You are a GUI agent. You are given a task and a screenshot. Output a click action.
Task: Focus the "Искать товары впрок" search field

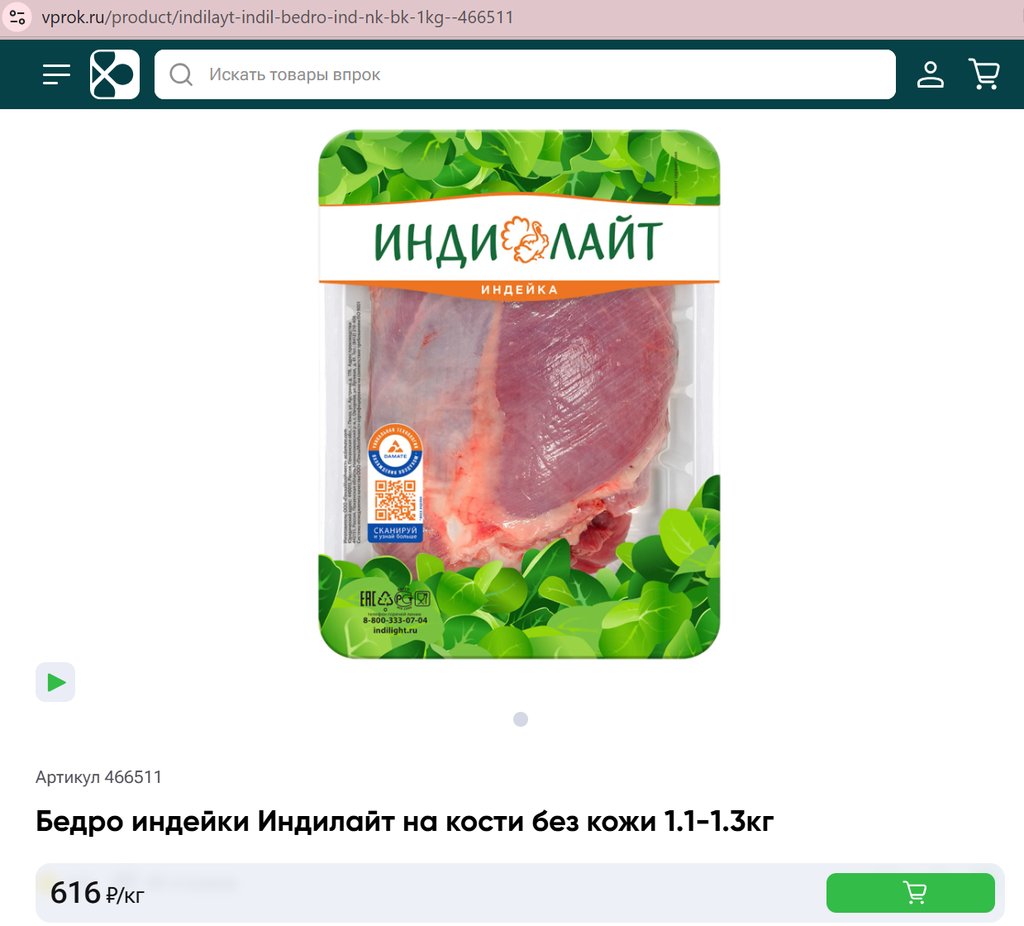[x=525, y=74]
